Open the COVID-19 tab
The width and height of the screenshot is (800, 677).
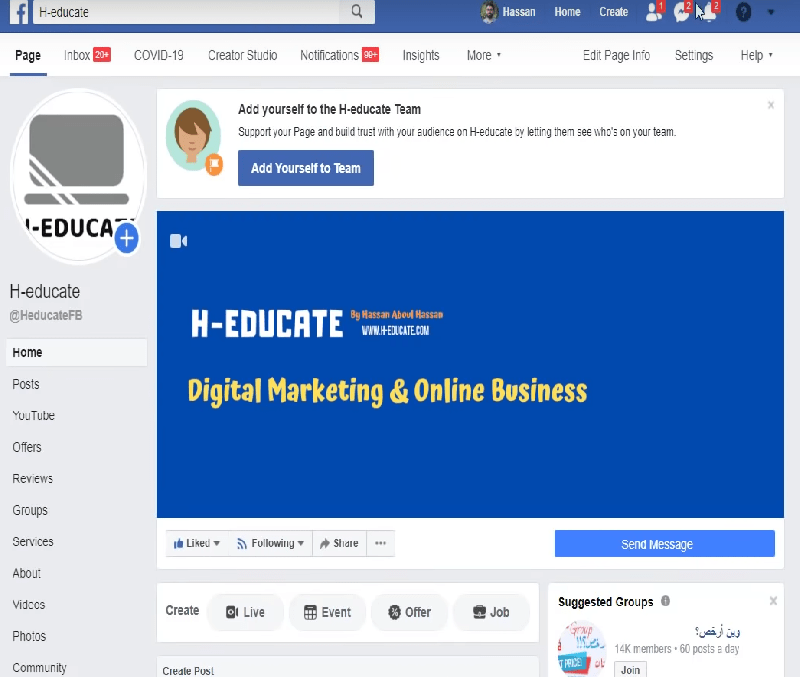[159, 55]
